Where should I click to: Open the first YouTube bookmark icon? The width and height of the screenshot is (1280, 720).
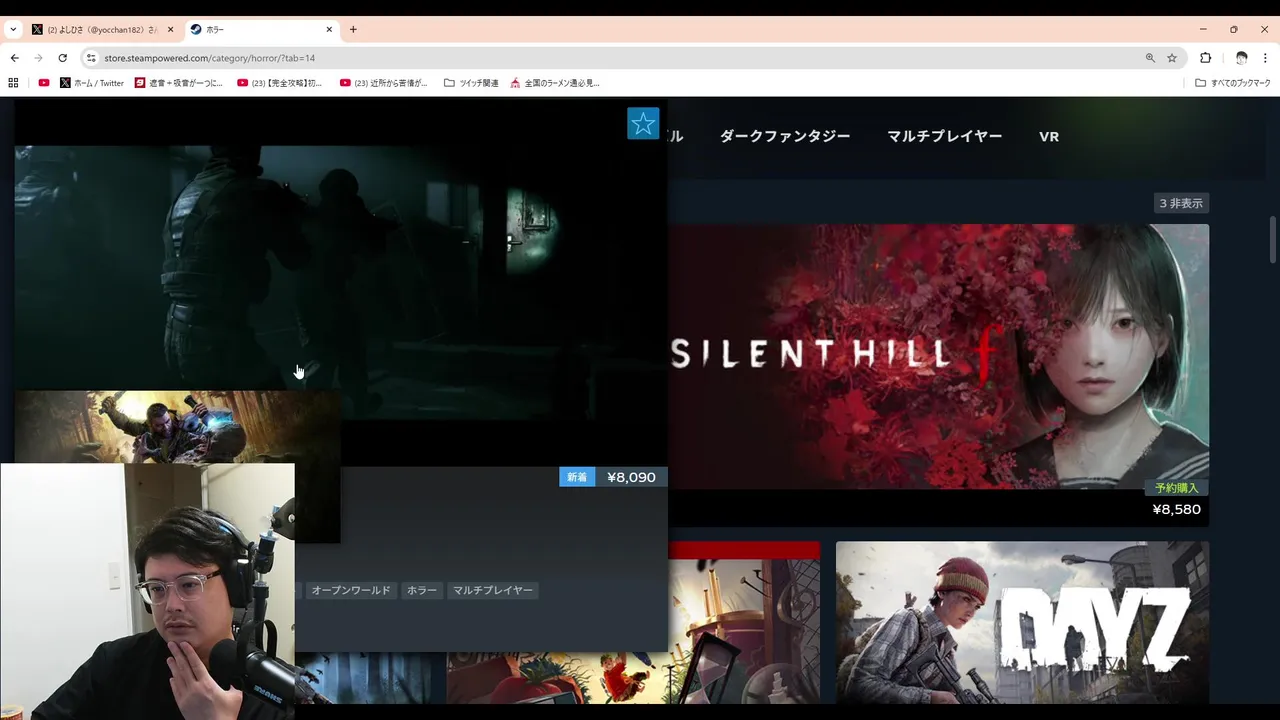[43, 83]
